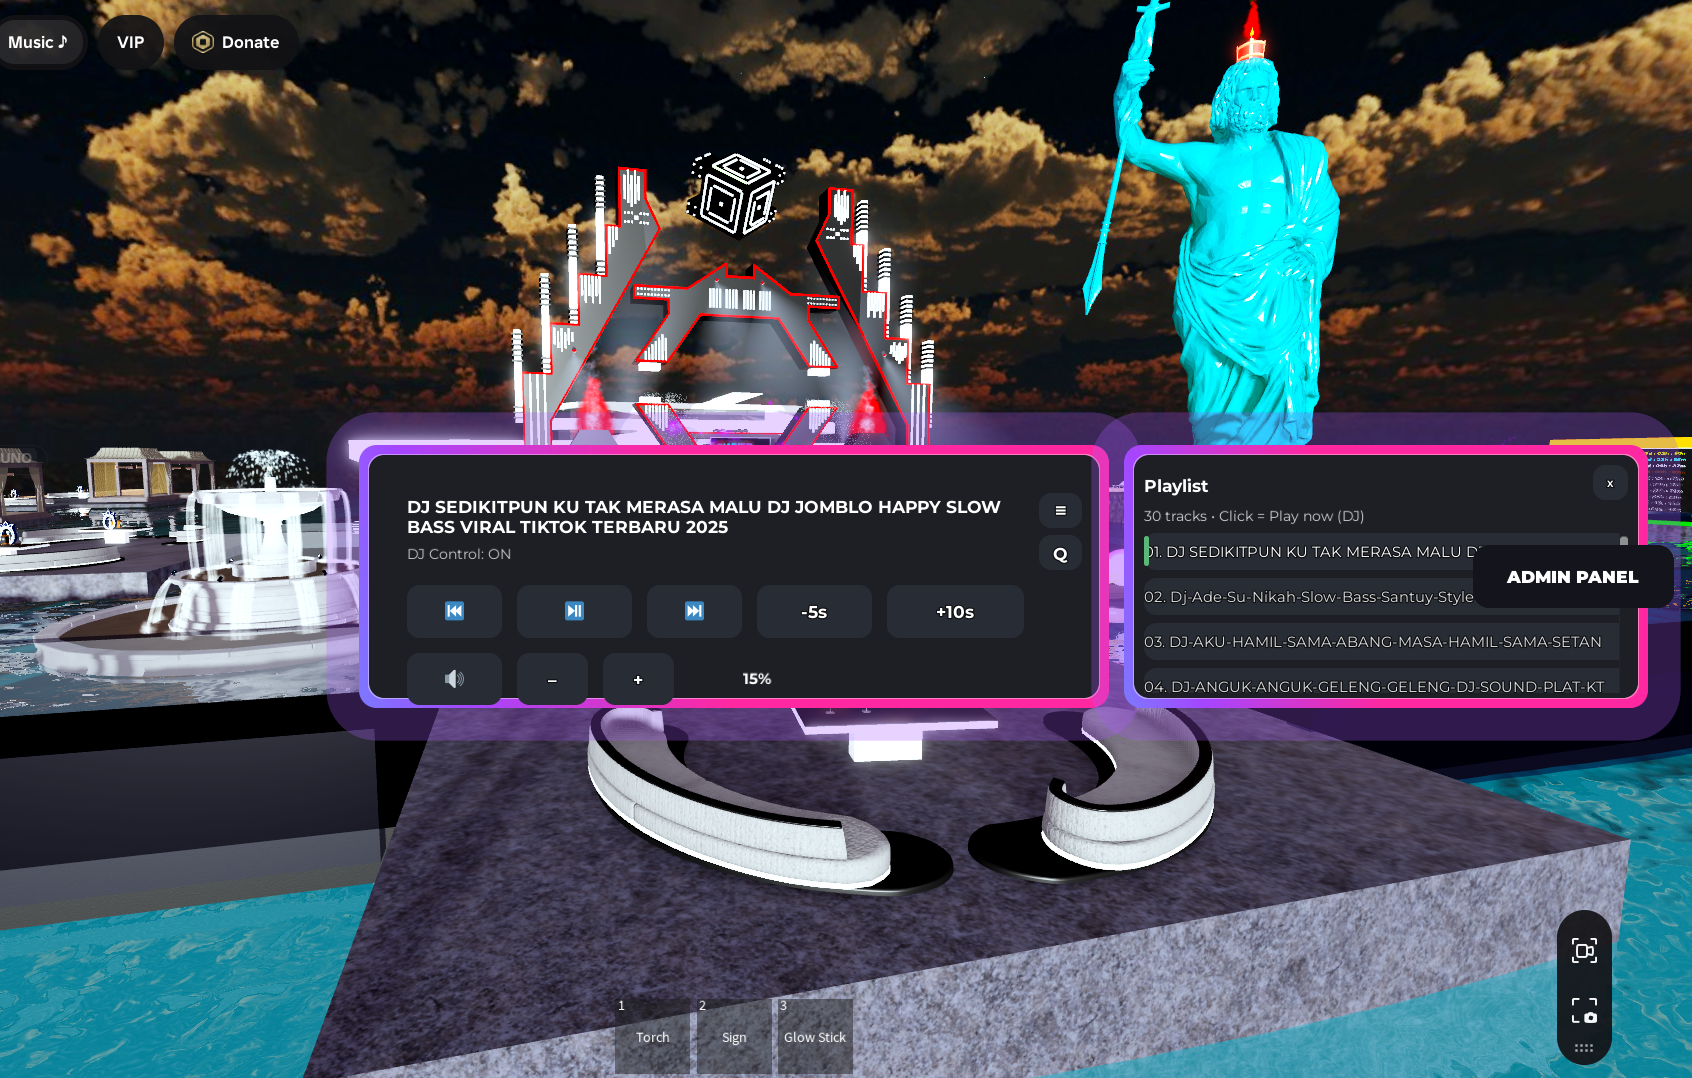1692x1078 pixels.
Task: Play track 03 DJ-AKU-HAMIL from playlist
Action: tap(1373, 642)
